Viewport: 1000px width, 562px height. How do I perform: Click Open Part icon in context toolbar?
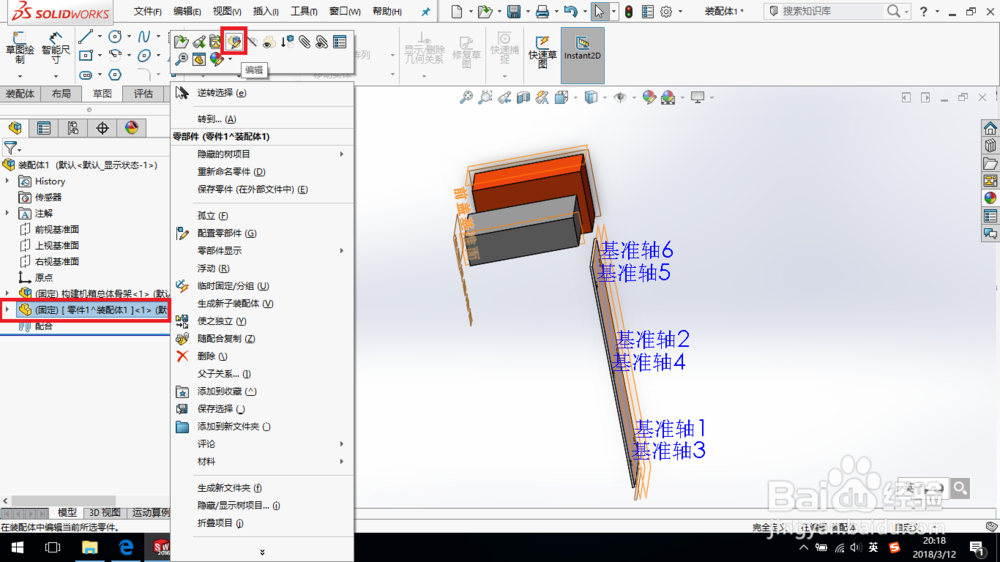(181, 42)
